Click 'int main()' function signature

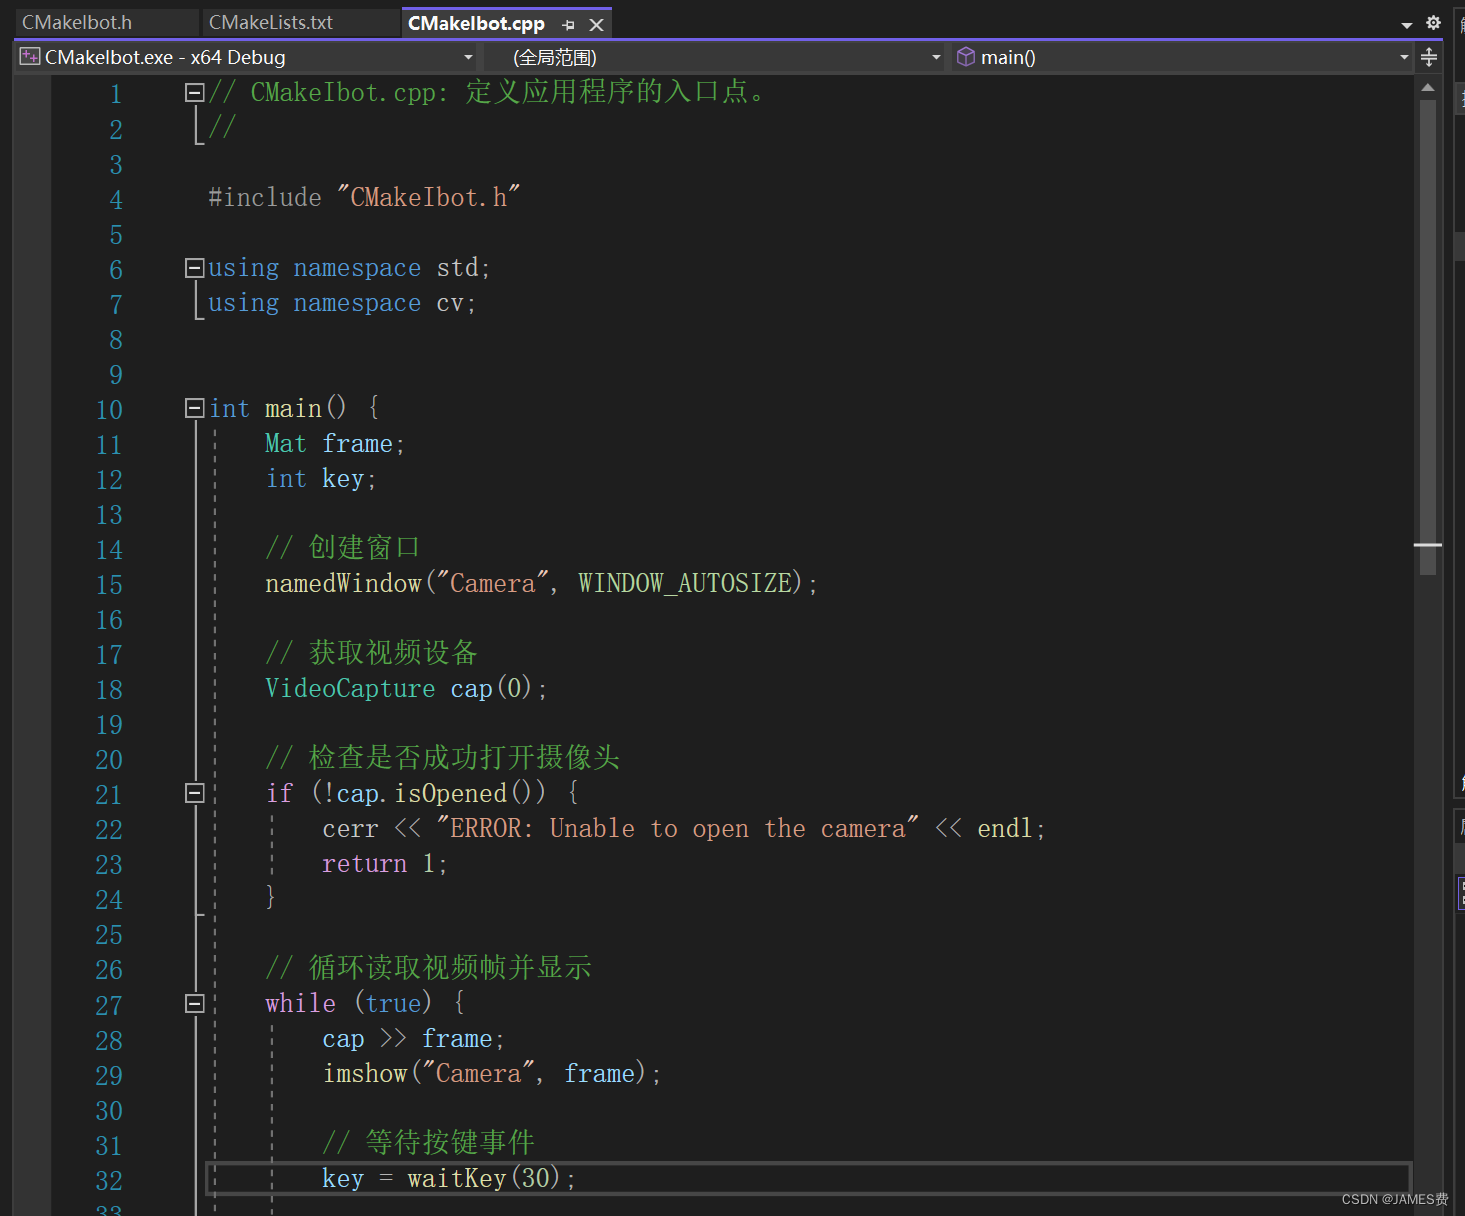tap(278, 408)
